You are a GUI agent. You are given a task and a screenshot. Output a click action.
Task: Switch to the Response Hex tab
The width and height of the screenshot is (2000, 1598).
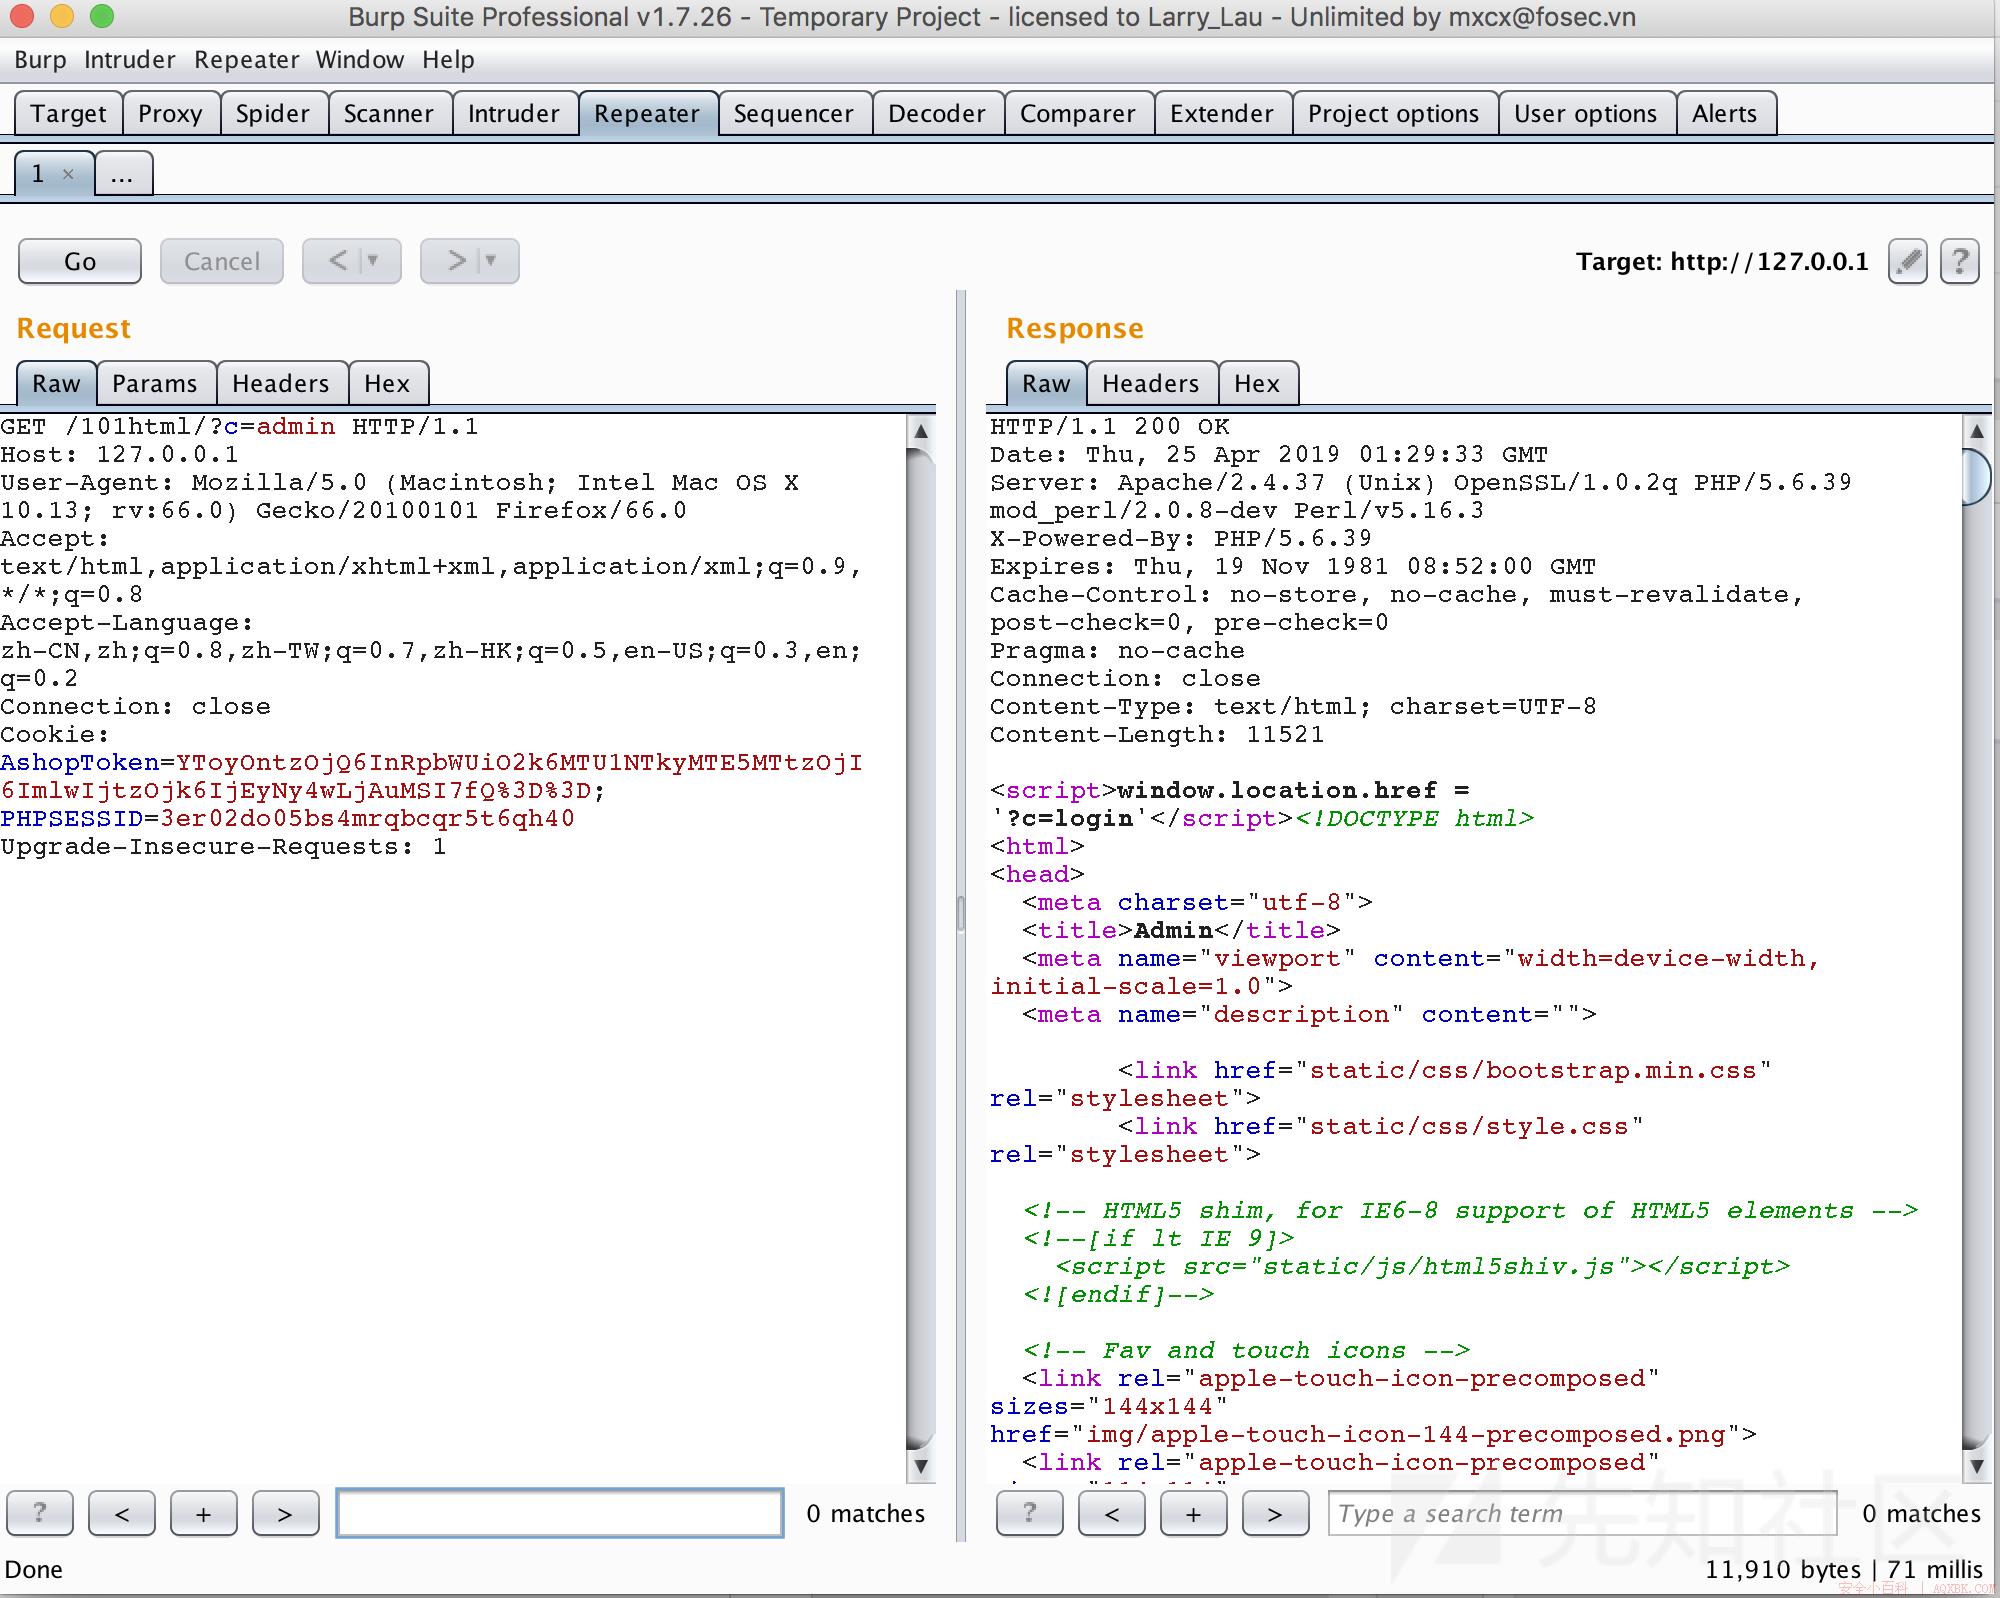tap(1257, 384)
